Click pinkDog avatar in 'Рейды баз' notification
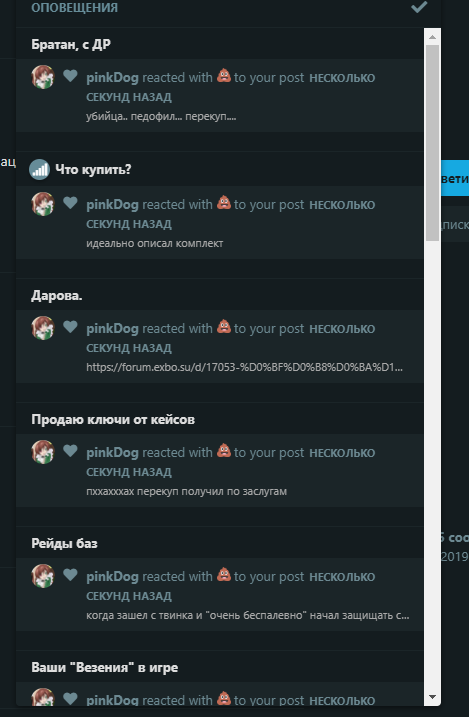The height and width of the screenshot is (717, 469). tap(43, 576)
